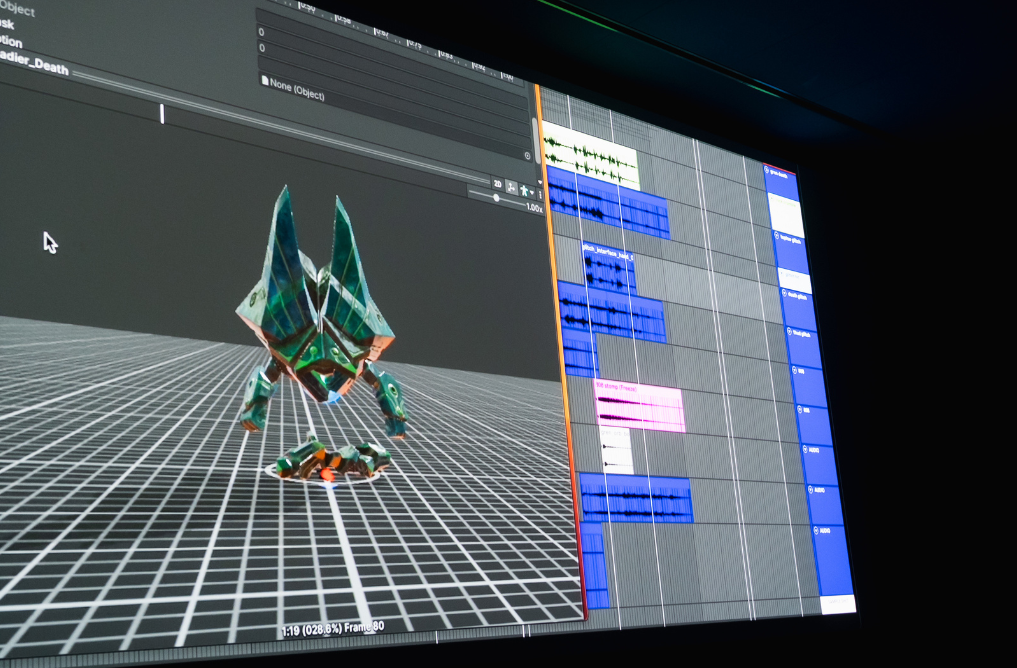Toggle the 2D preview mode button

click(497, 184)
